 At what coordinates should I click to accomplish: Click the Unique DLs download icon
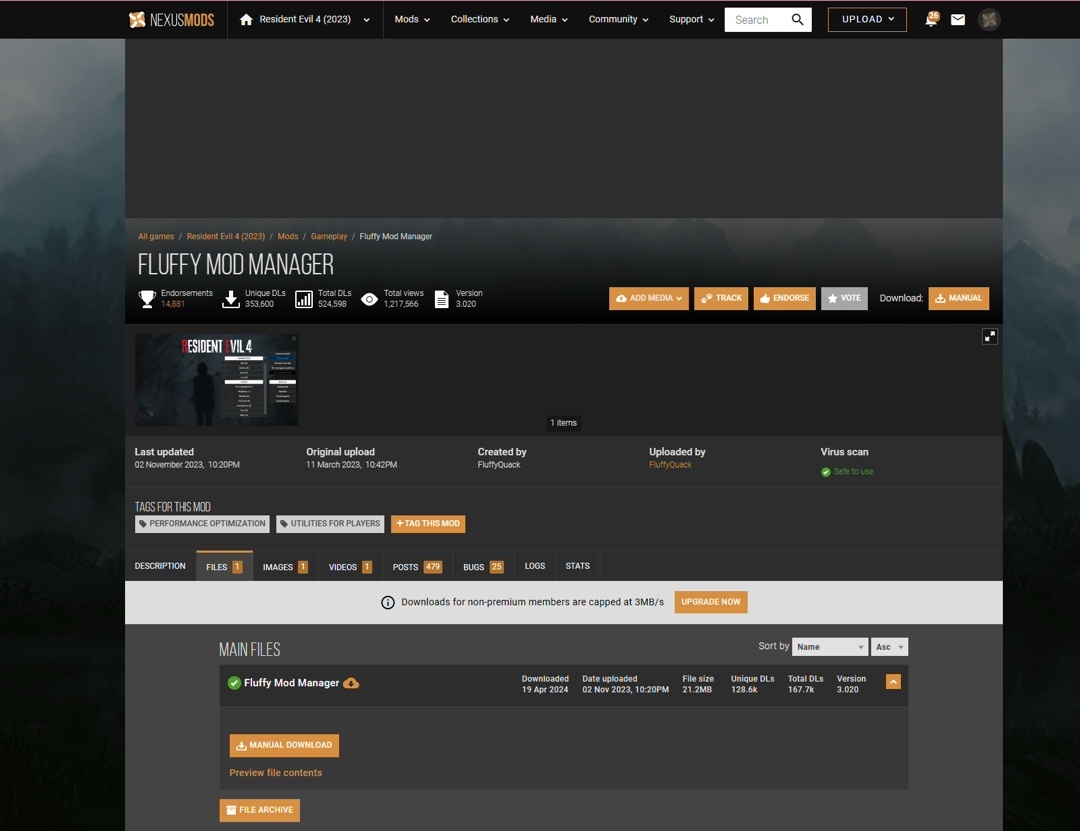(231, 299)
